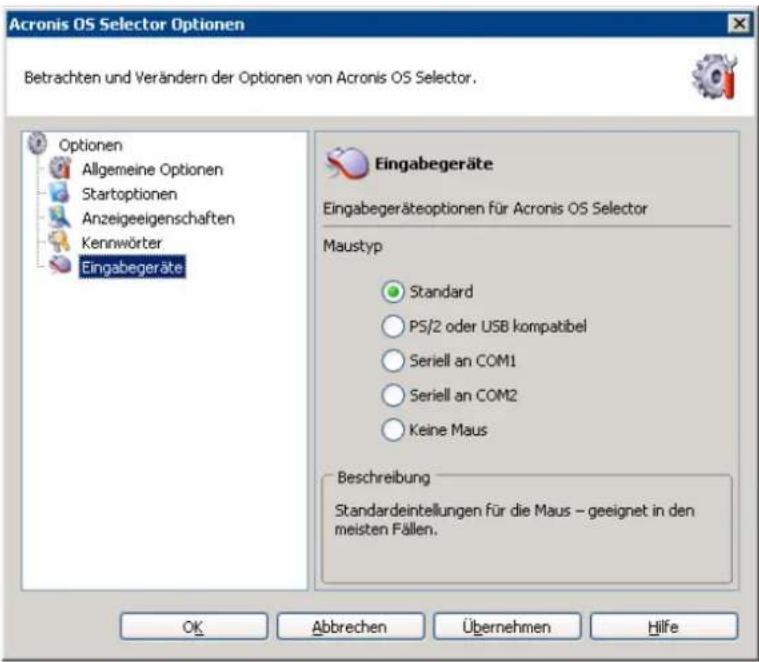Select the Keine Maus radio button
The image size is (759, 662).
[393, 430]
